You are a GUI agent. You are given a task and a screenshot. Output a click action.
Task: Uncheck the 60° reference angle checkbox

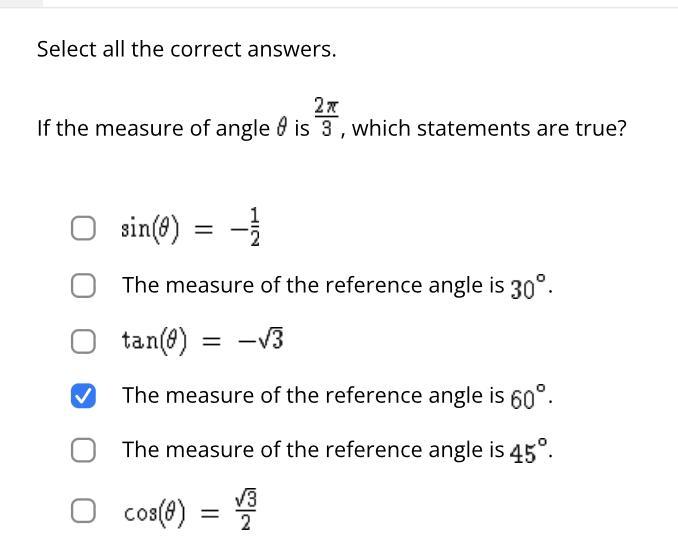[x=84, y=396]
